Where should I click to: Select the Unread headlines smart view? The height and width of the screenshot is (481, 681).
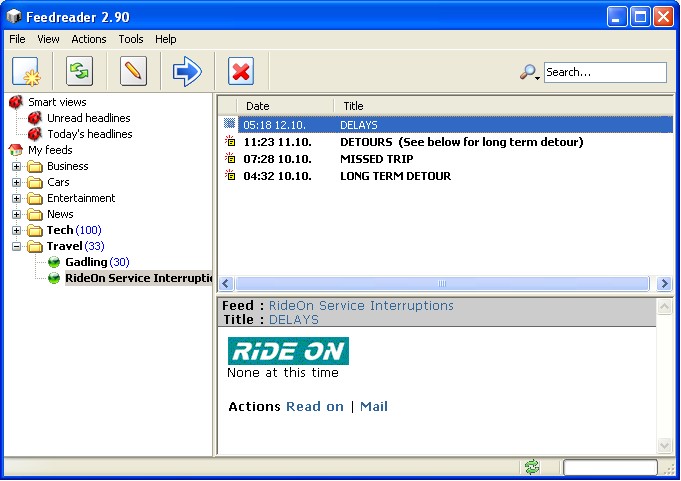[88, 118]
